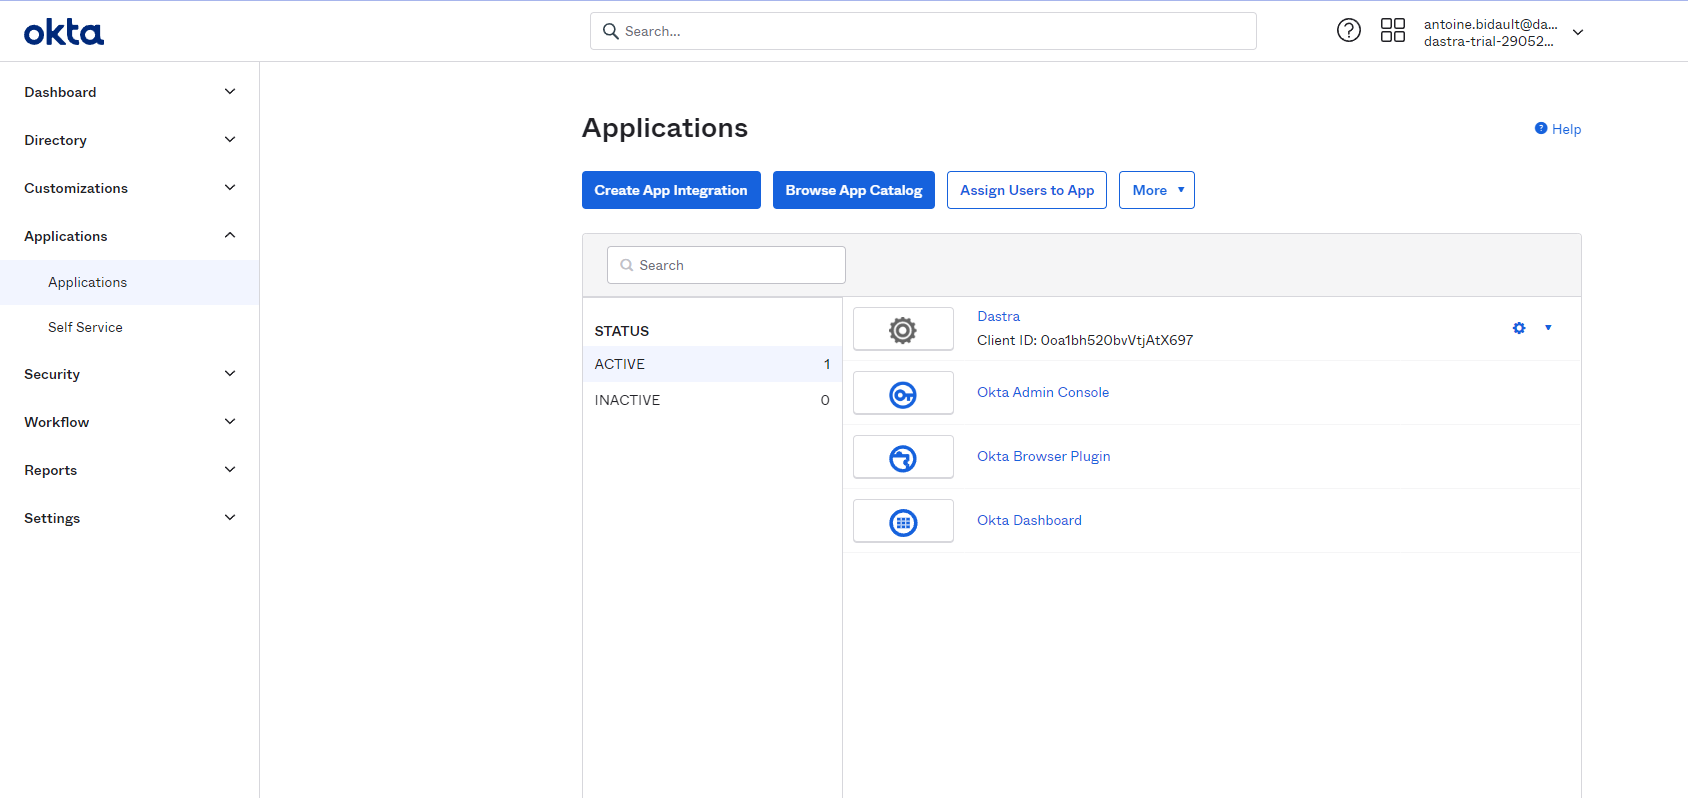Screen dimensions: 1688x798
Task: Click Assign Users to App button
Action: [1027, 190]
